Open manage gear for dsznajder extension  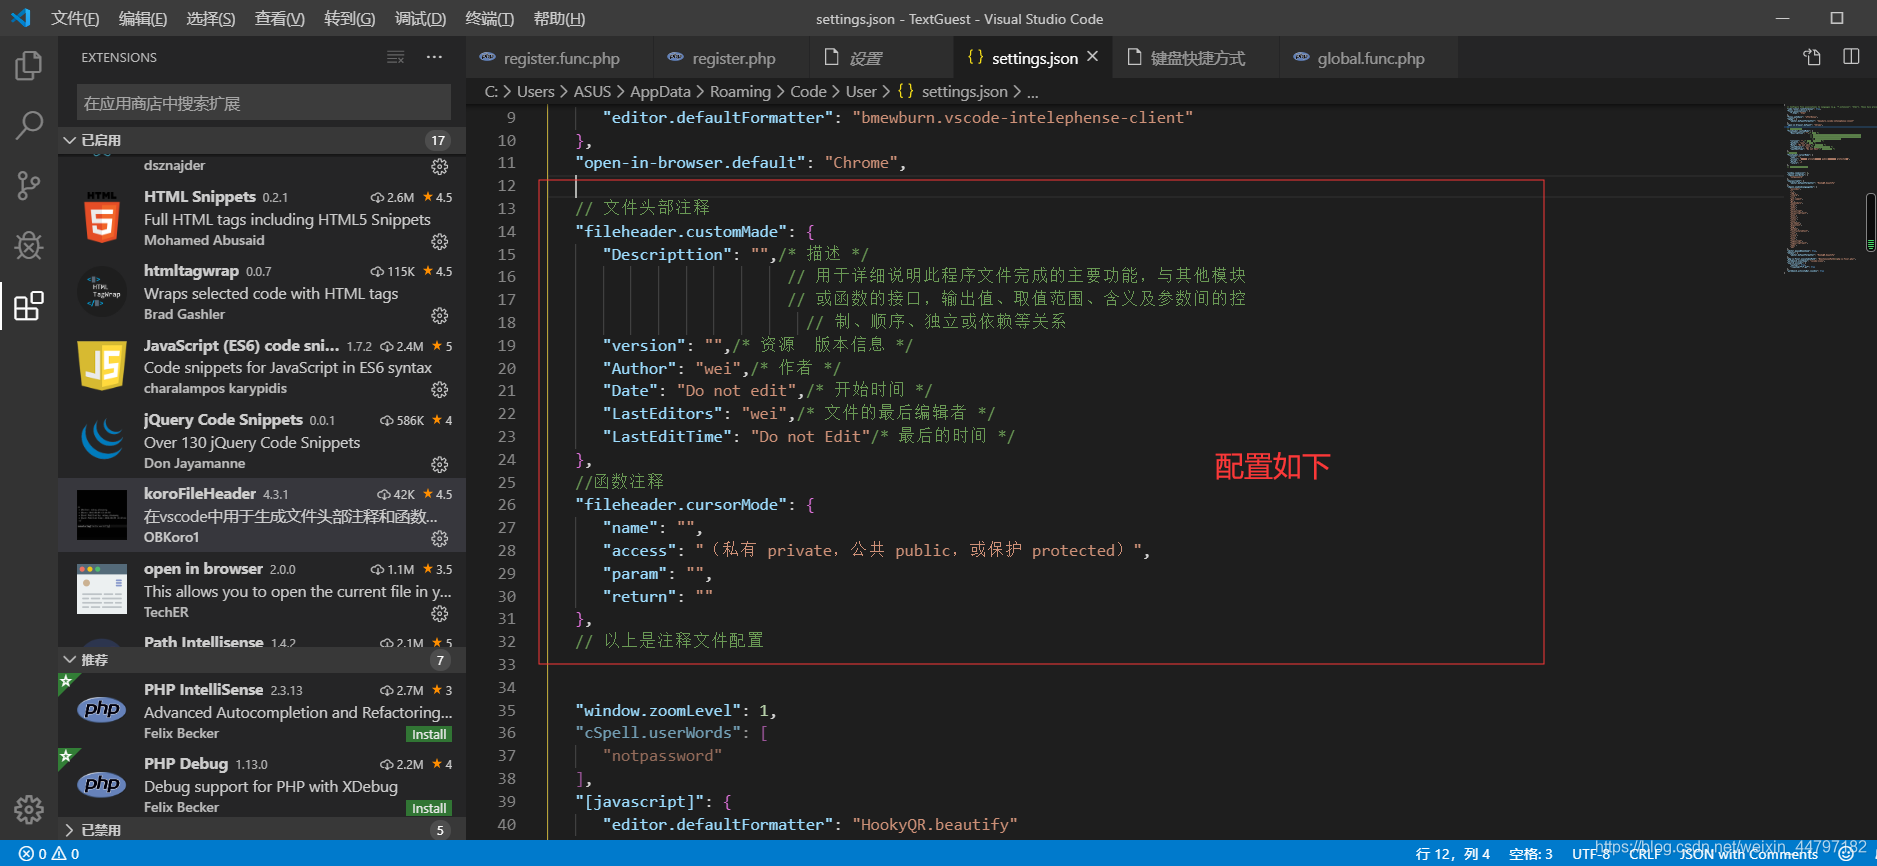coord(439,166)
